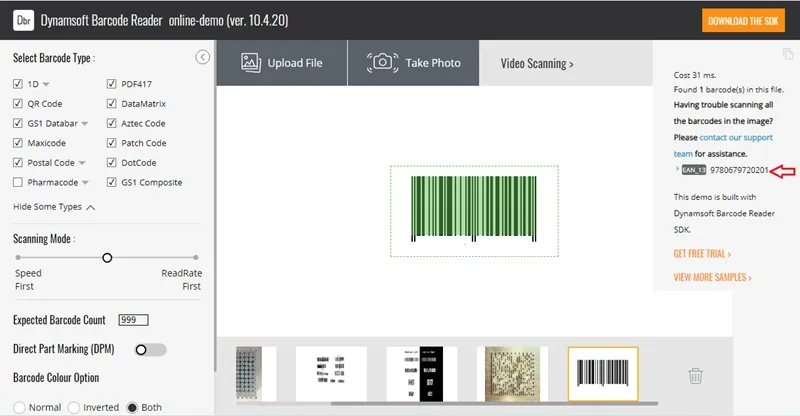Select the golden DataMatrix sample thumbnail
This screenshot has height=416, width=800.
pyautogui.click(x=512, y=374)
